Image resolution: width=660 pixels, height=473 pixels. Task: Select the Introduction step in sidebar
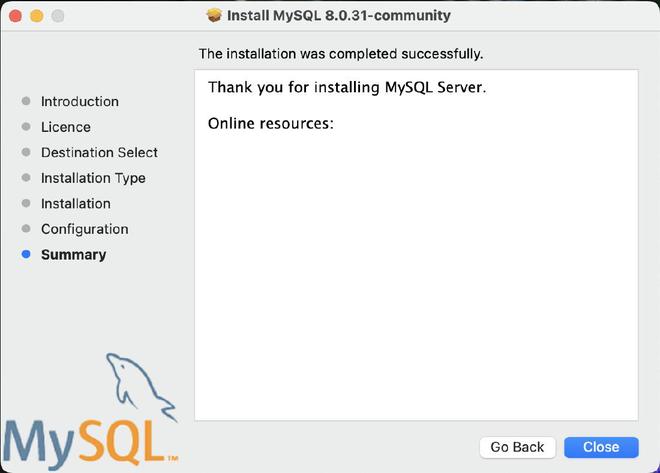tap(80, 101)
